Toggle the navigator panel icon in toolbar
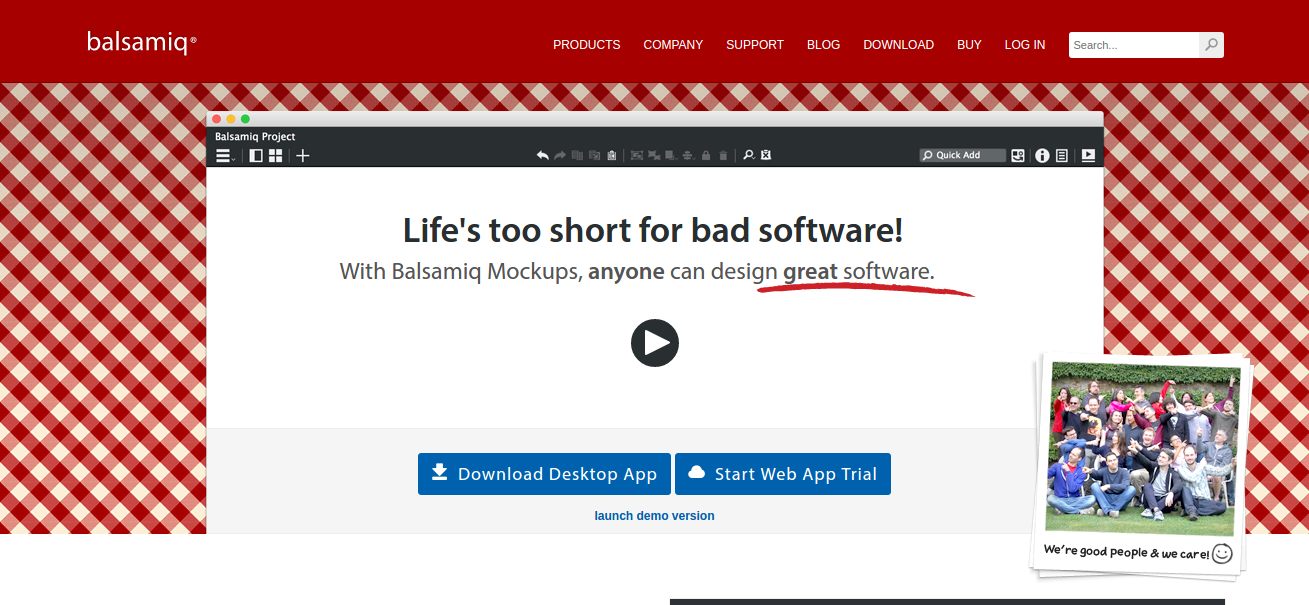Screen dimensions: 1309x605 (x=256, y=155)
